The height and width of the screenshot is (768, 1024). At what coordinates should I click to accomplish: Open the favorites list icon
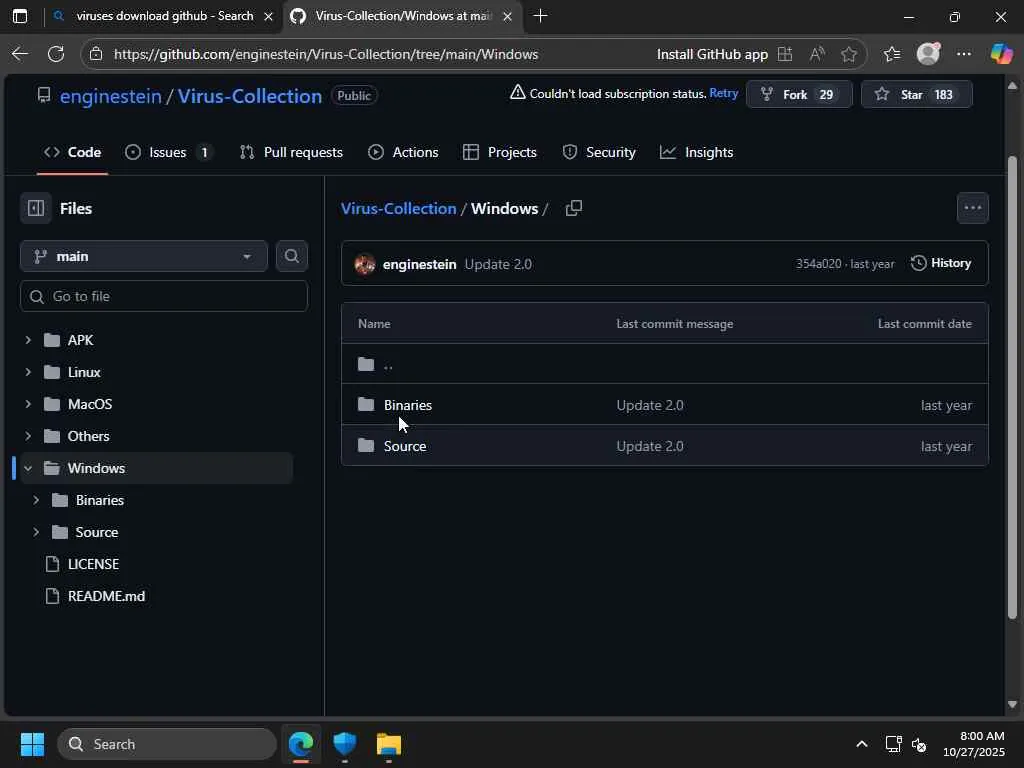tap(892, 54)
